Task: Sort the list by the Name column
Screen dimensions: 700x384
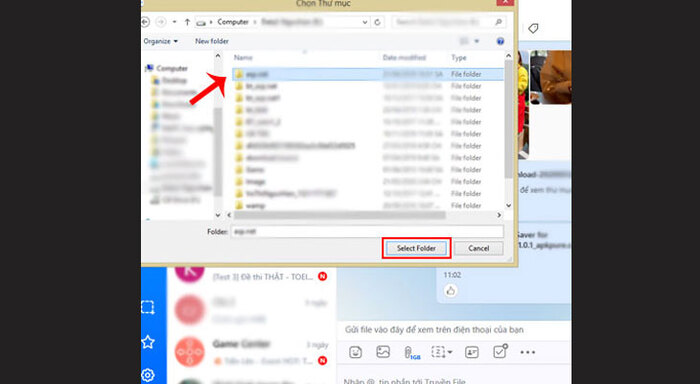Action: (x=243, y=58)
